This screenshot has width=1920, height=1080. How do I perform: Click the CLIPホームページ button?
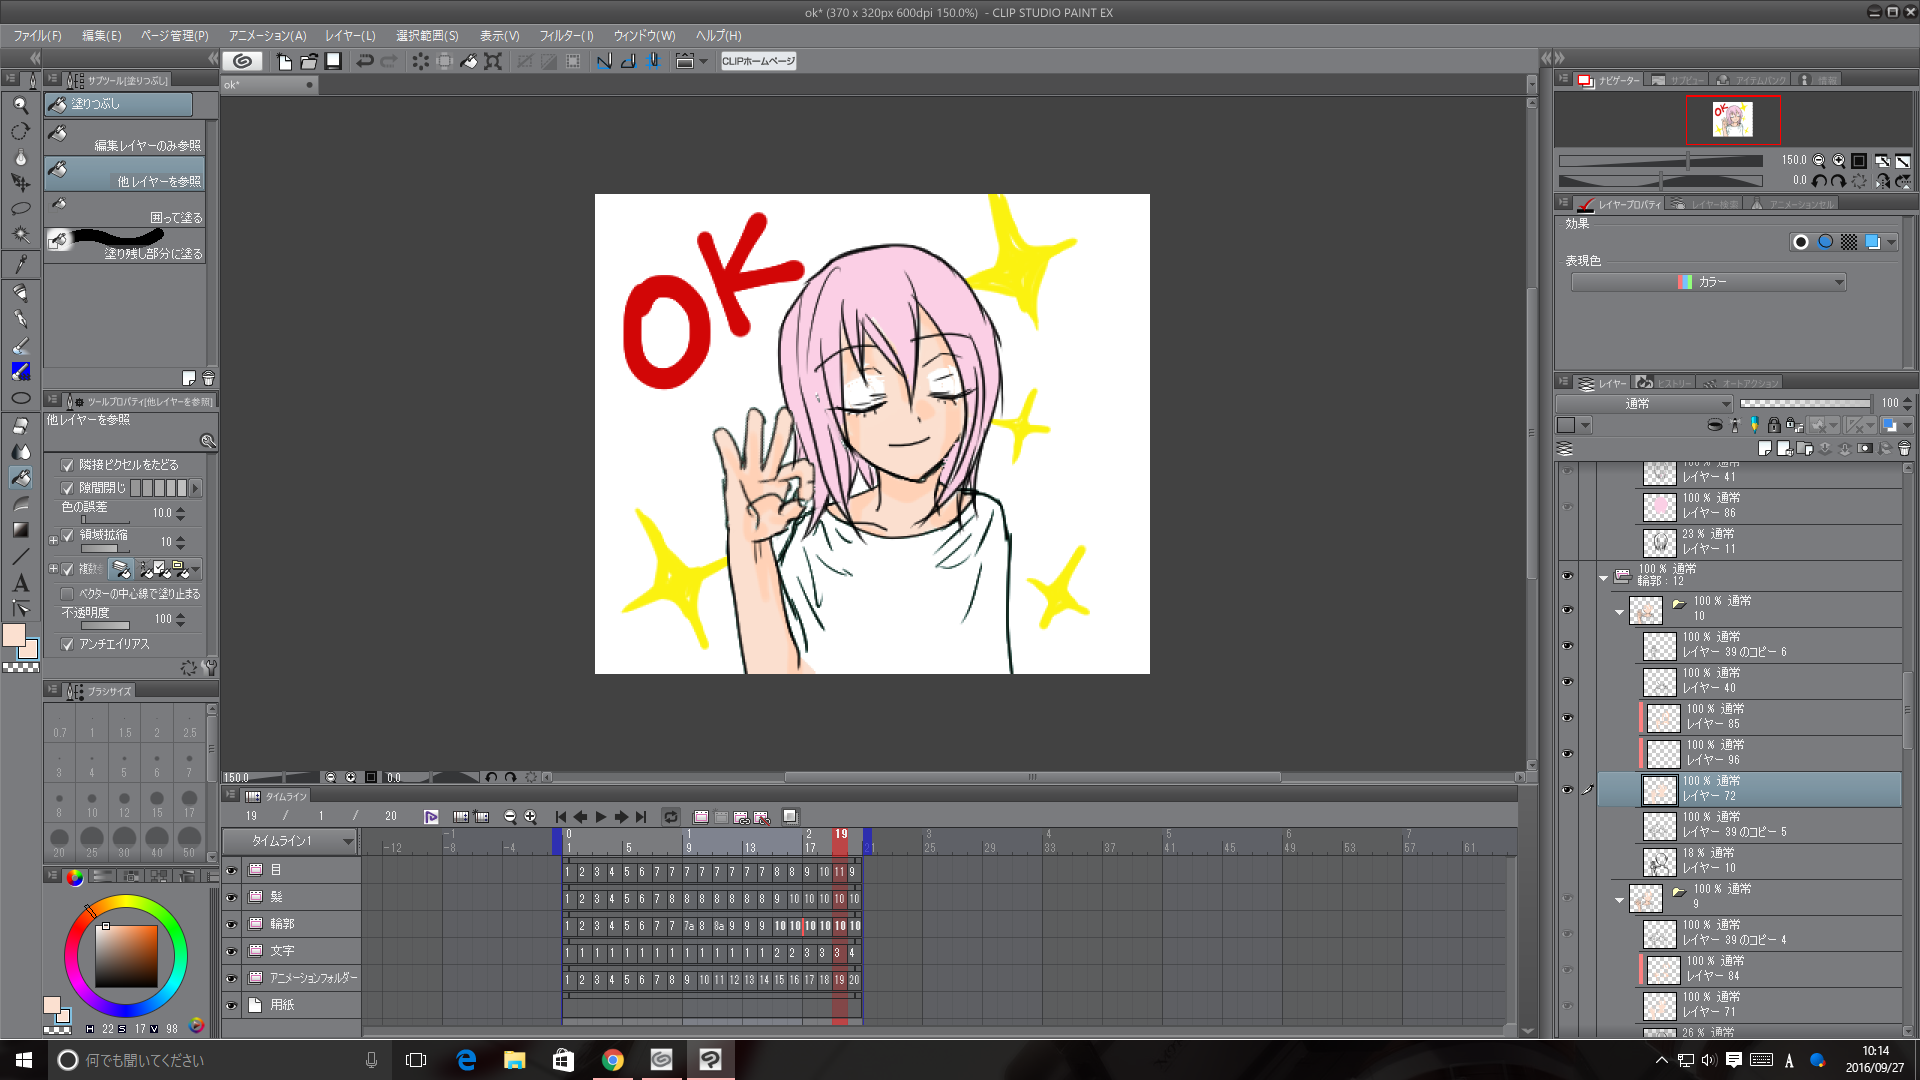758,61
